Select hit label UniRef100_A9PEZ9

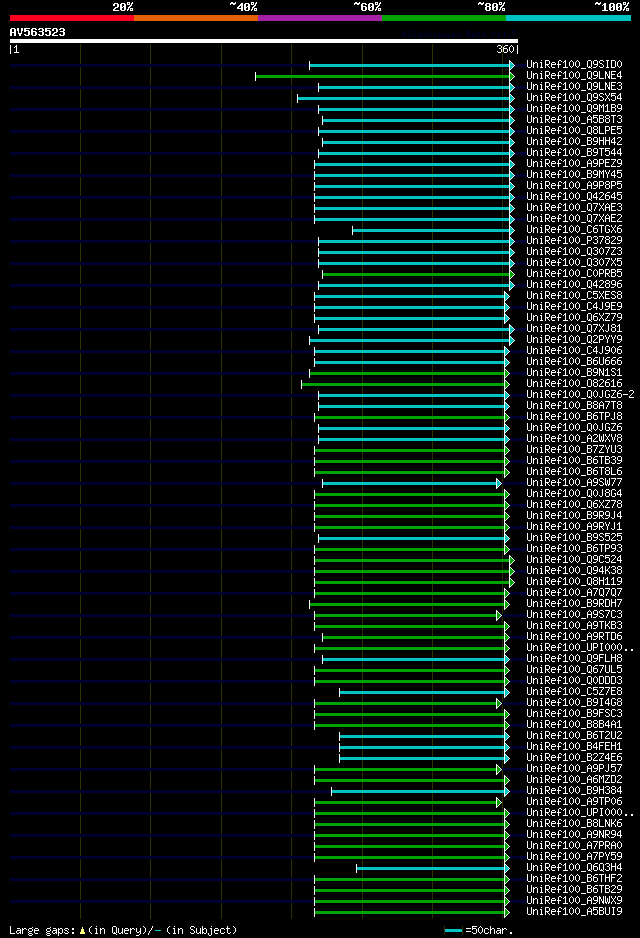click(x=574, y=163)
